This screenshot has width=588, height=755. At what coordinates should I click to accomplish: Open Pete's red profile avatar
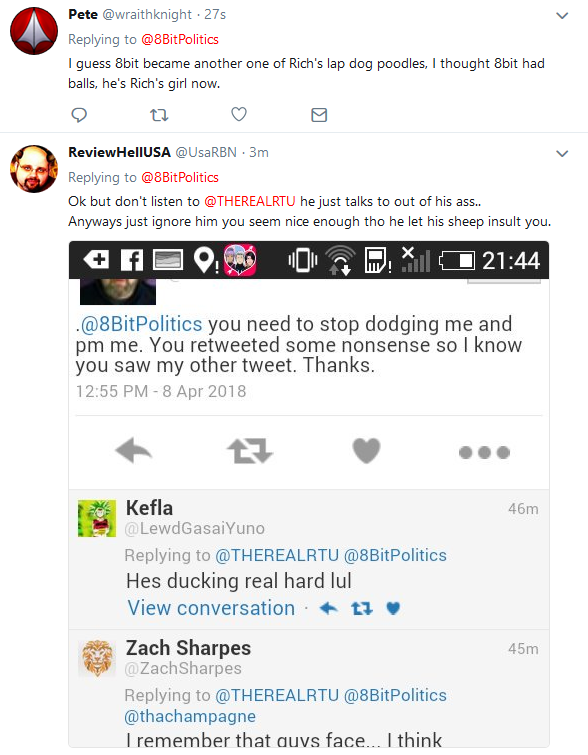(34, 31)
